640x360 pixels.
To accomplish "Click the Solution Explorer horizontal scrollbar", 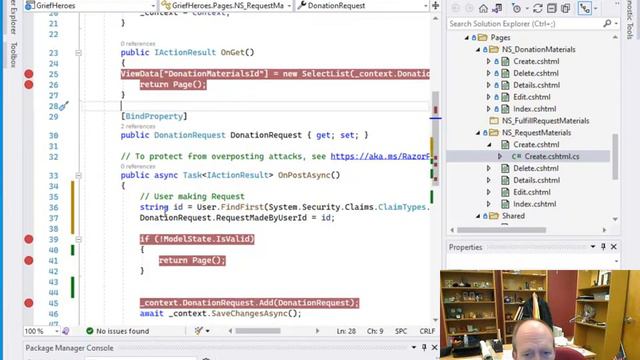I will [501, 230].
